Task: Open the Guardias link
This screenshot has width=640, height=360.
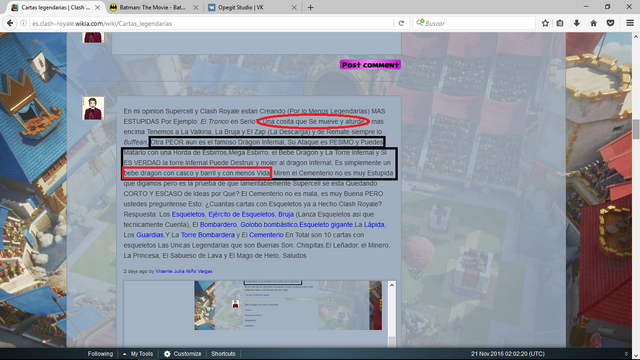Action: coord(150,235)
